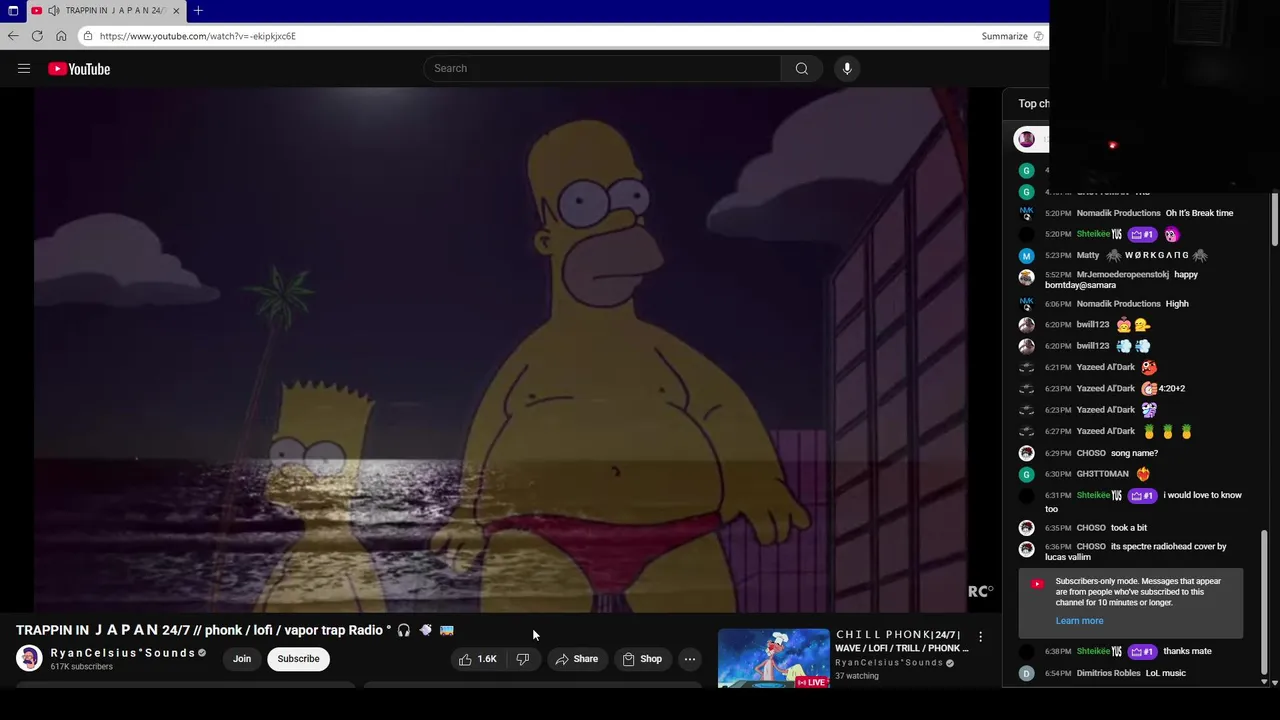Click Matty's blue M avatar
The image size is (1280, 720).
pyautogui.click(x=1026, y=255)
